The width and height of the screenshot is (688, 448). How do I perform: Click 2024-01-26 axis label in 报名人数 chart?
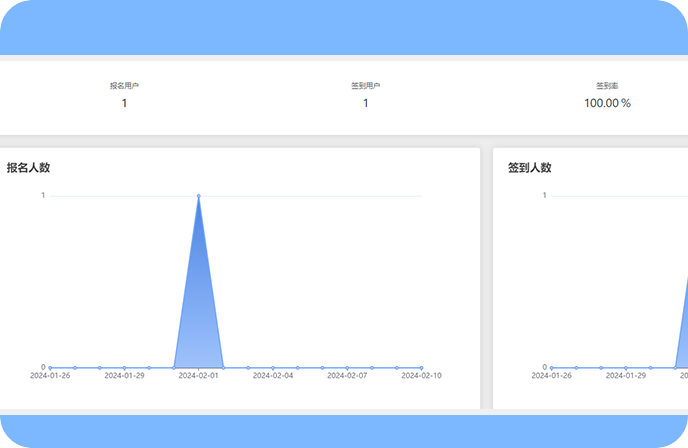(50, 376)
